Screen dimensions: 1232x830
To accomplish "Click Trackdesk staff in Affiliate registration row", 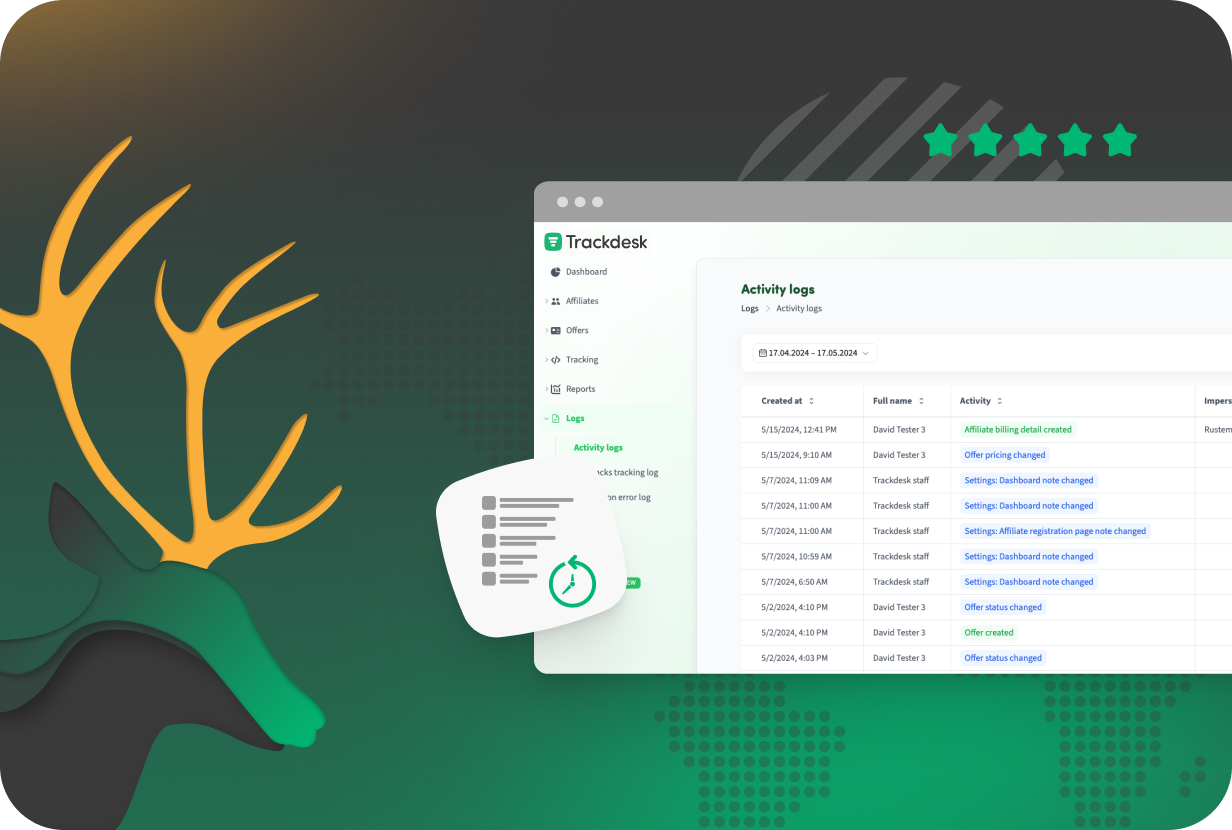I will click(901, 531).
